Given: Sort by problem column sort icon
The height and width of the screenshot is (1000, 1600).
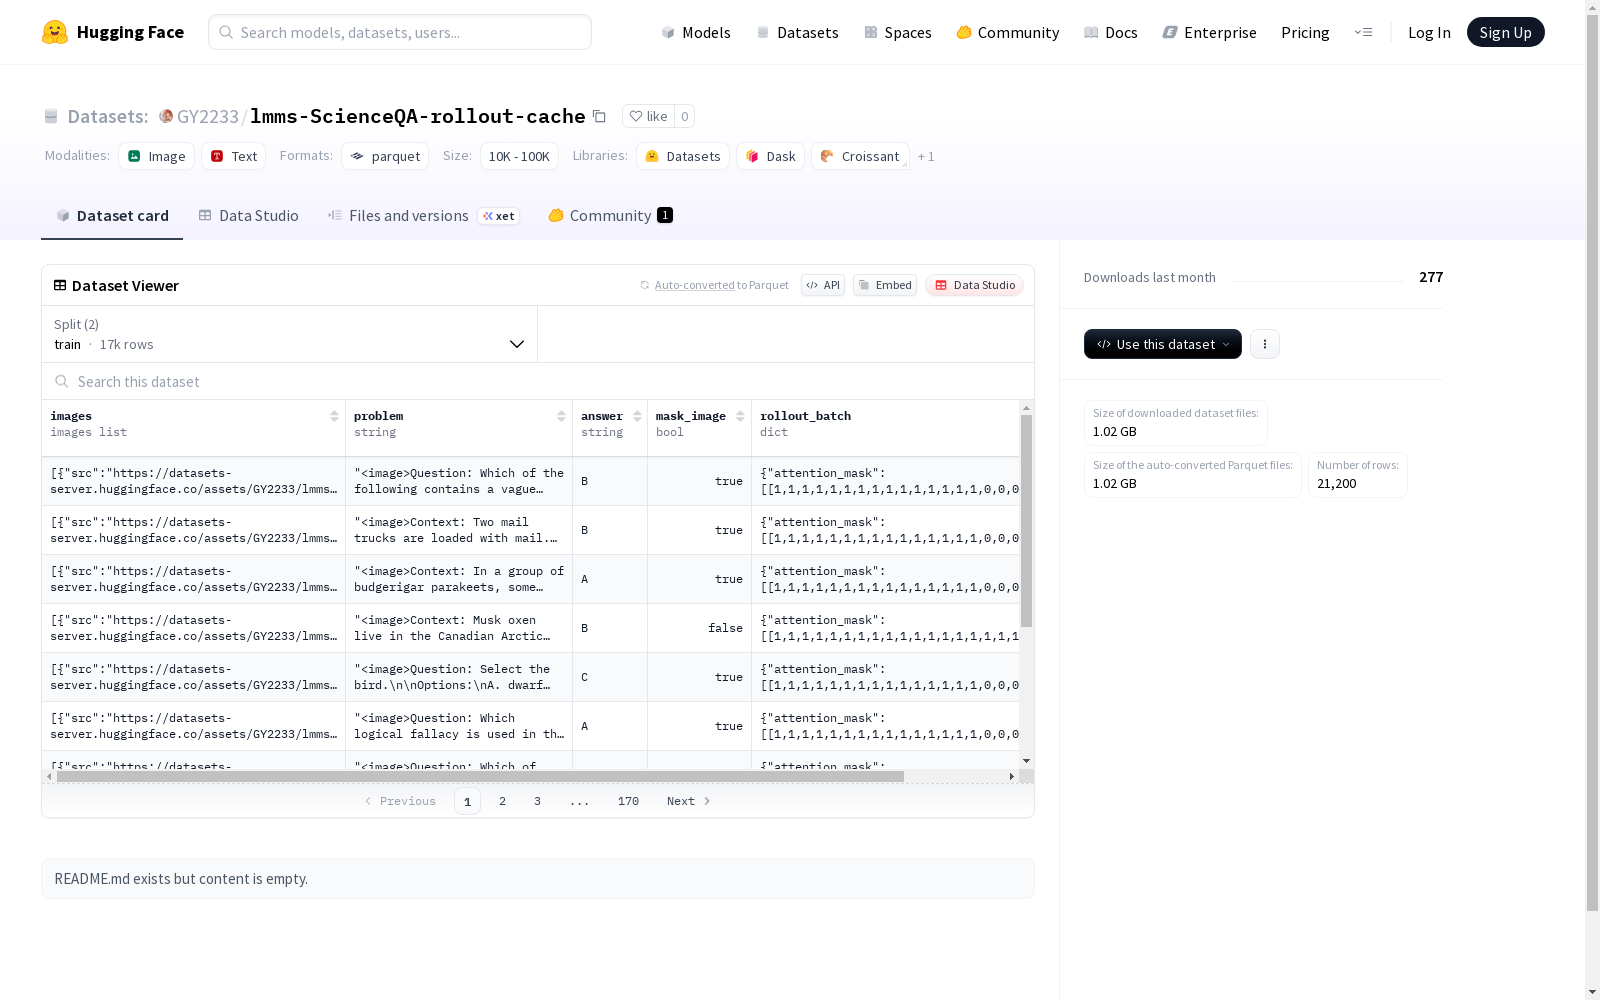Looking at the screenshot, I should click(561, 416).
